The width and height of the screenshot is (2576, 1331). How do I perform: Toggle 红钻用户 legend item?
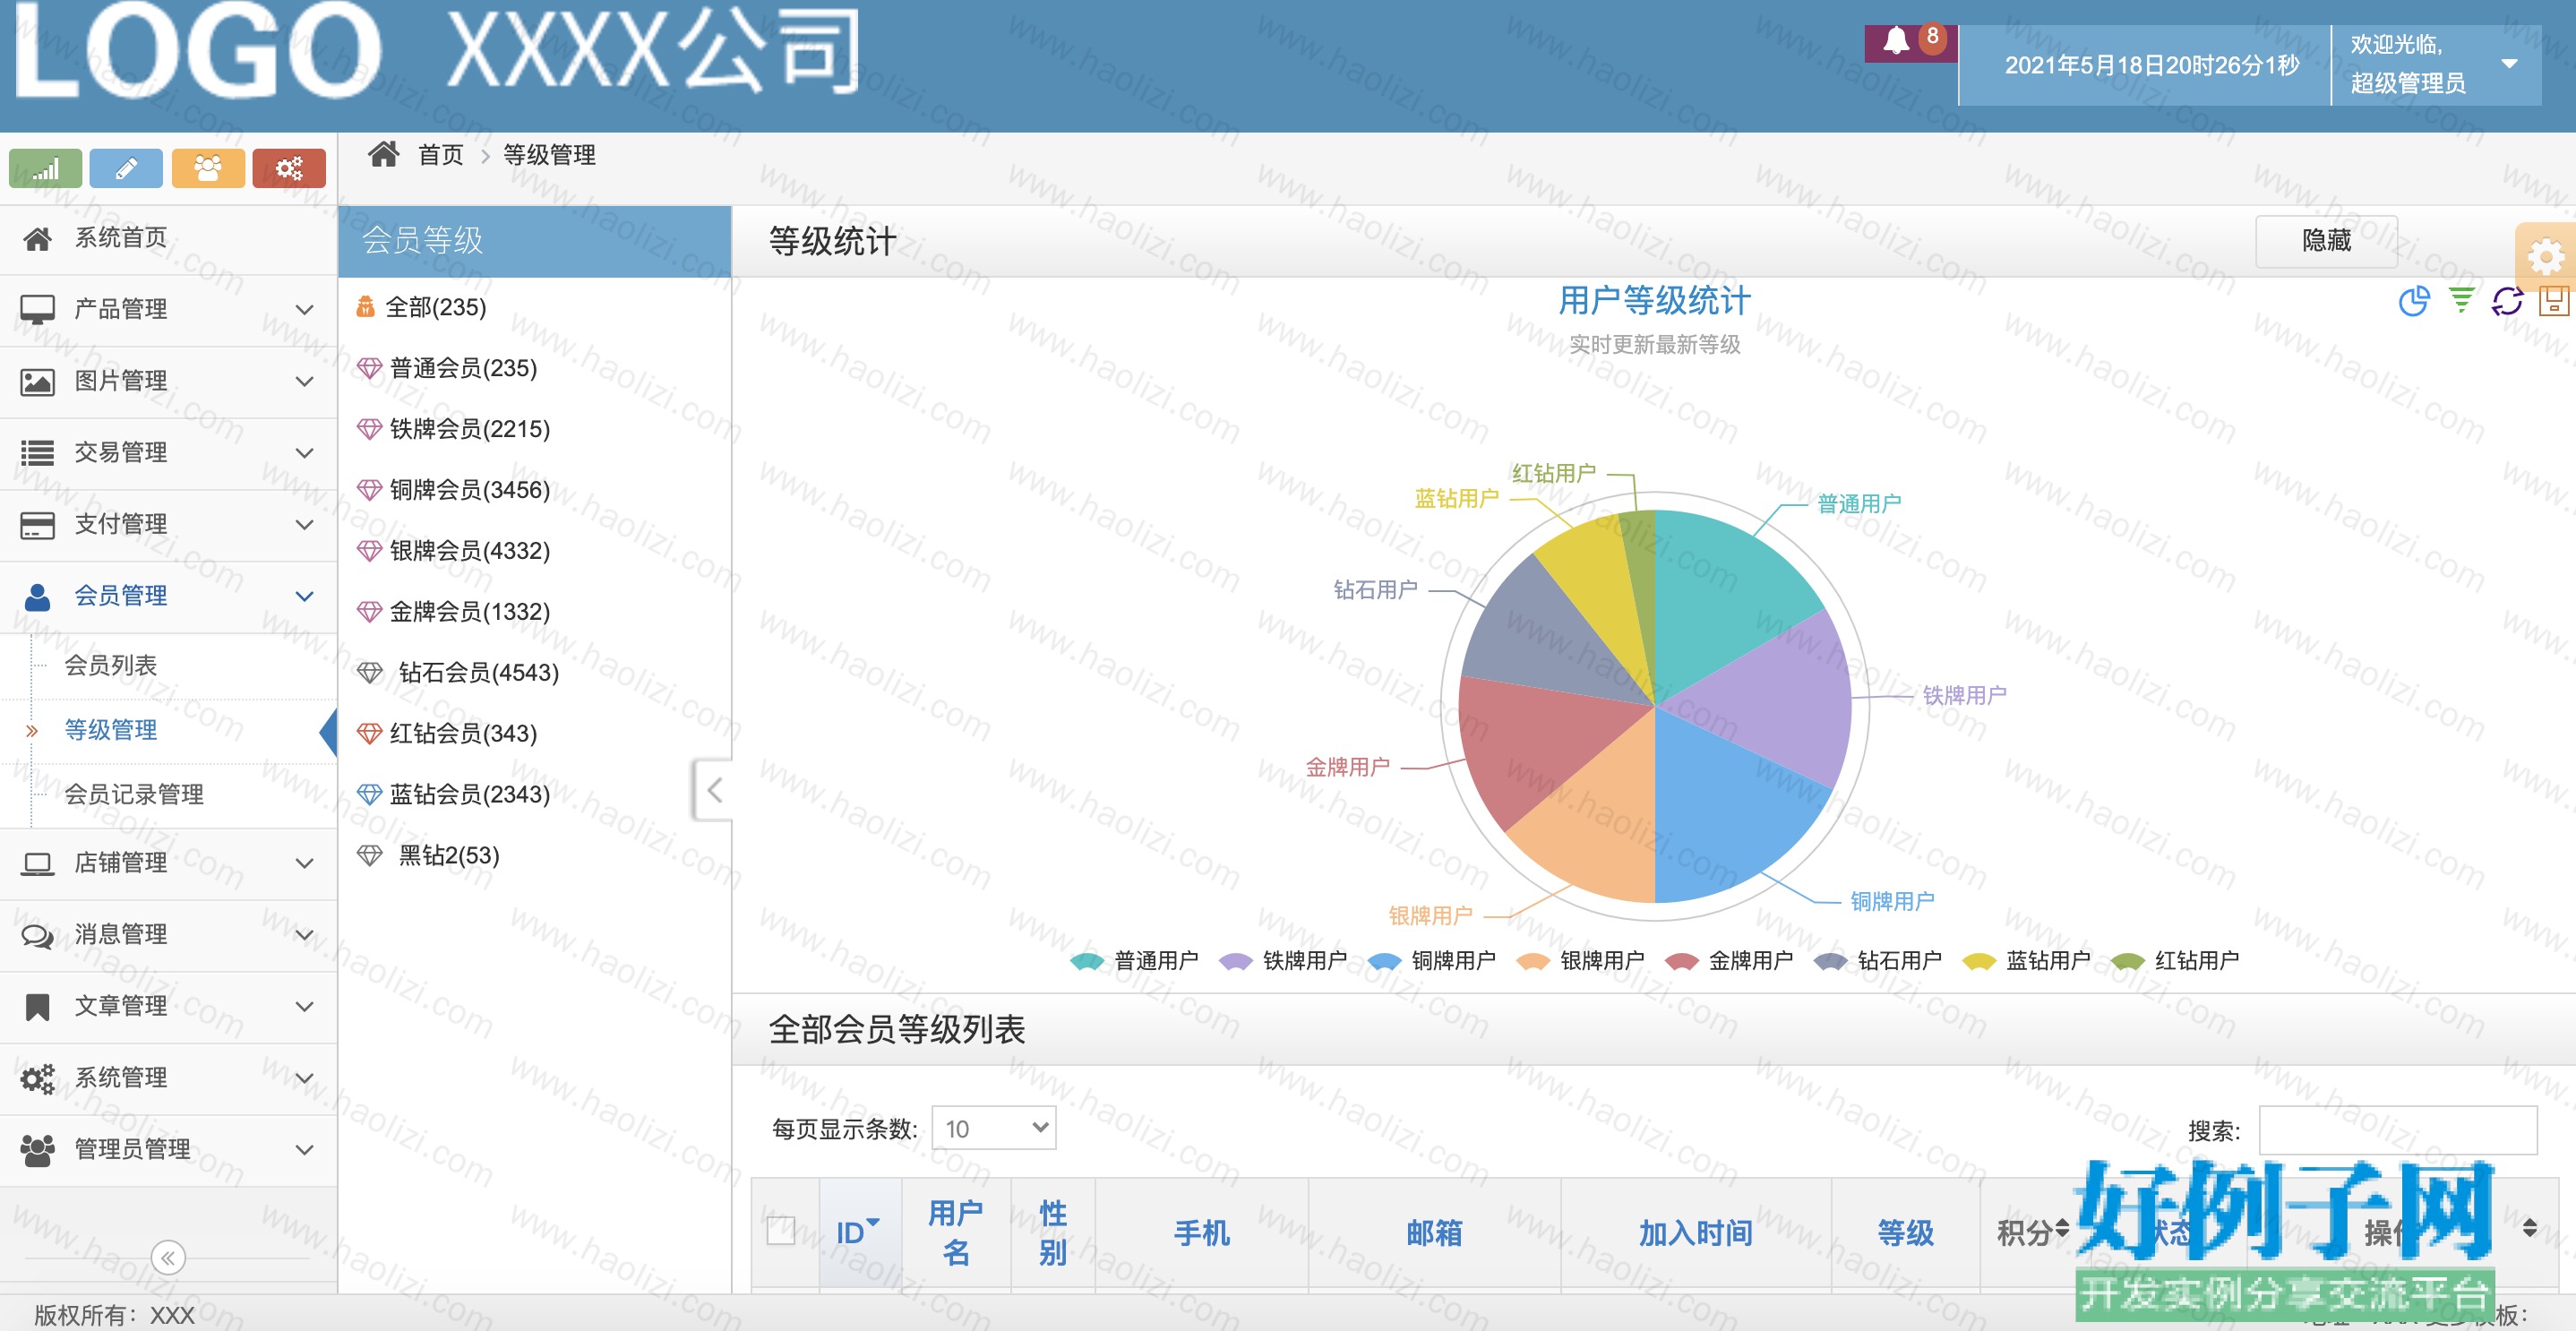2174,961
